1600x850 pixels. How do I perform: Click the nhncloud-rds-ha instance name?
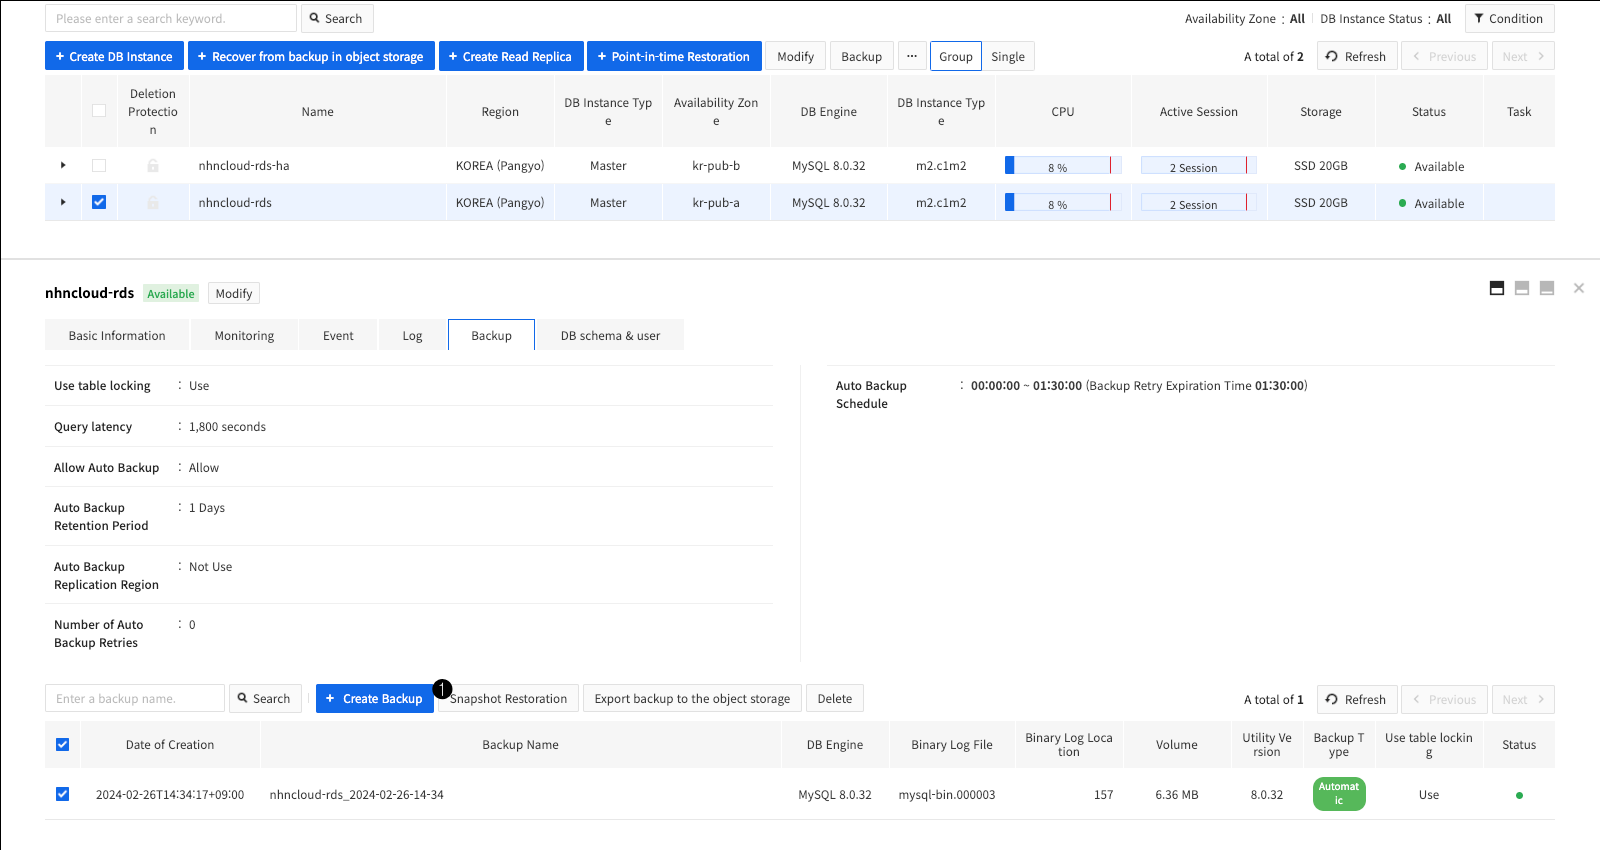click(x=244, y=166)
